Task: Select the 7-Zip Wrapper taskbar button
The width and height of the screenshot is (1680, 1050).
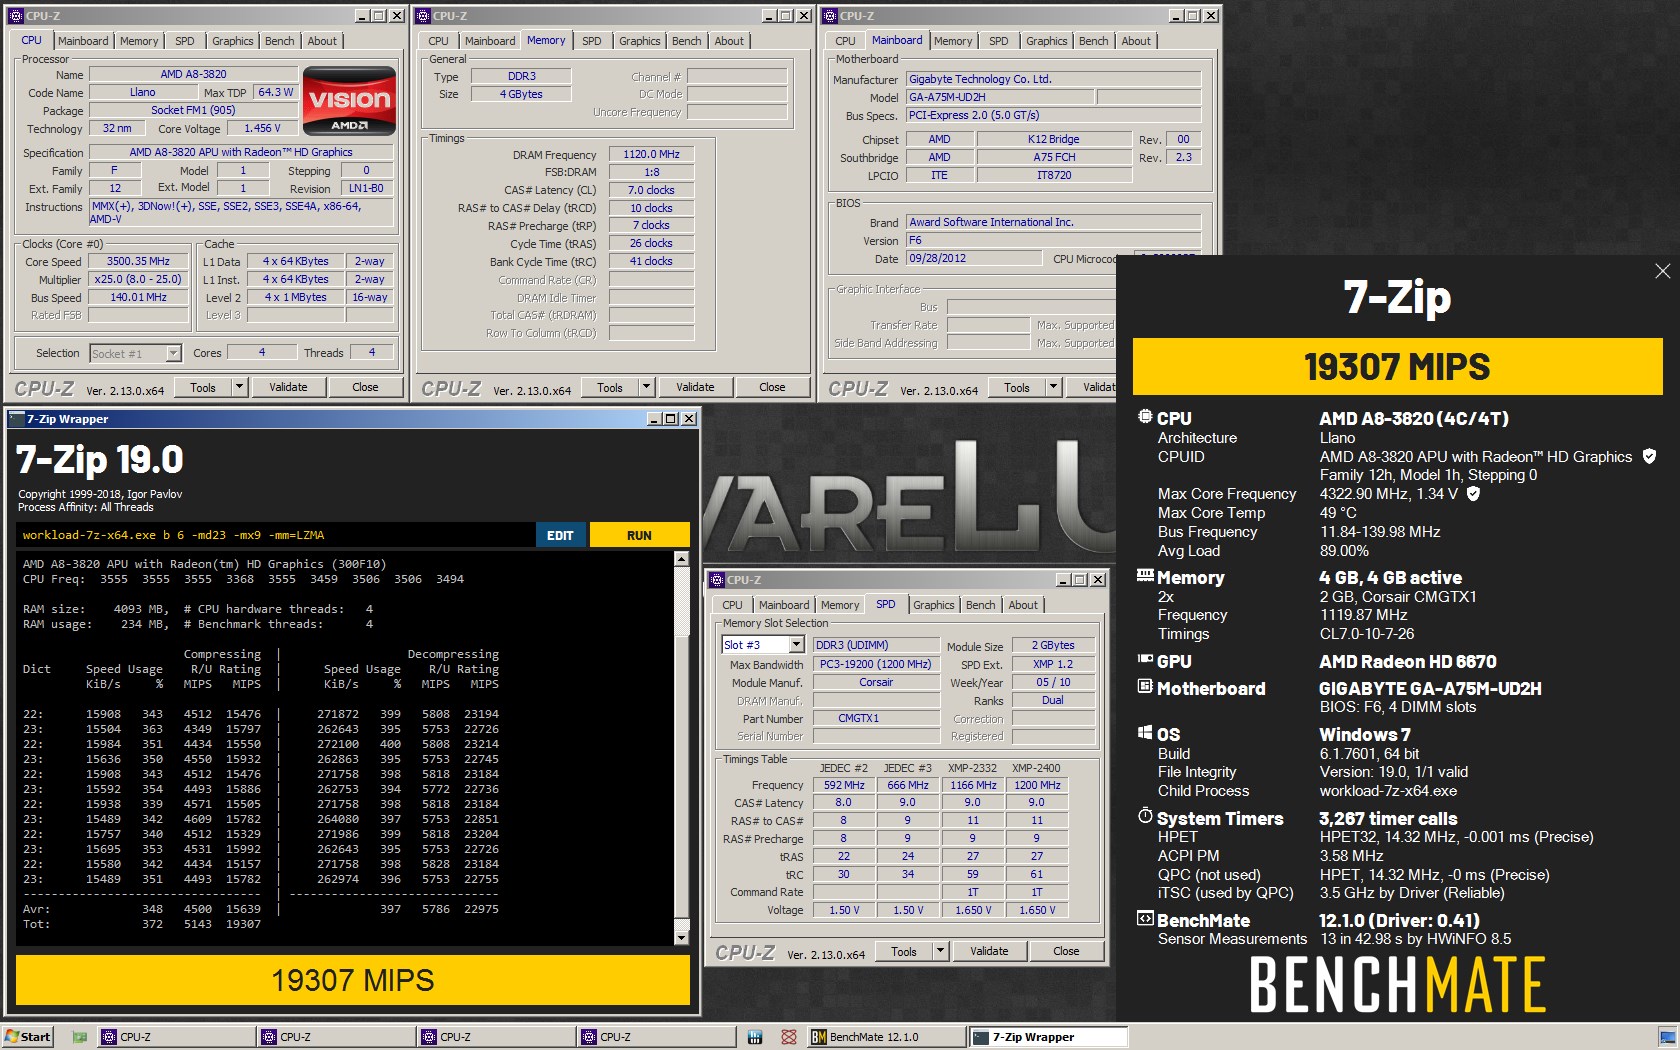Action: pos(1048,1037)
